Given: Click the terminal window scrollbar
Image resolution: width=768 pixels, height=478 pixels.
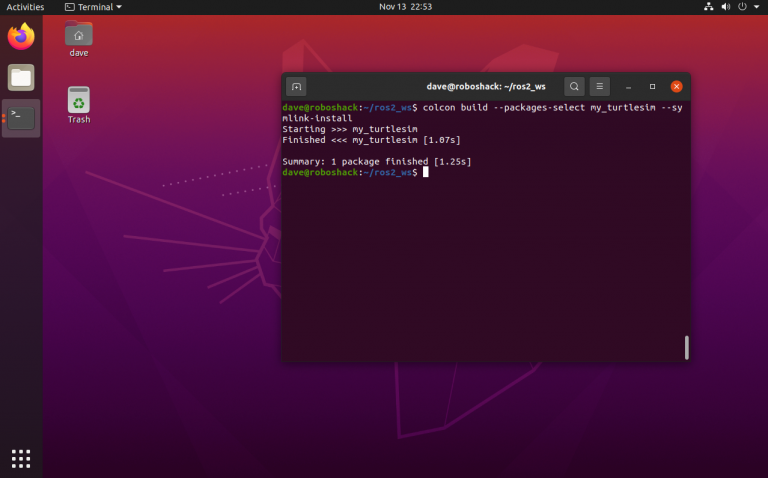Looking at the screenshot, I should click(686, 347).
